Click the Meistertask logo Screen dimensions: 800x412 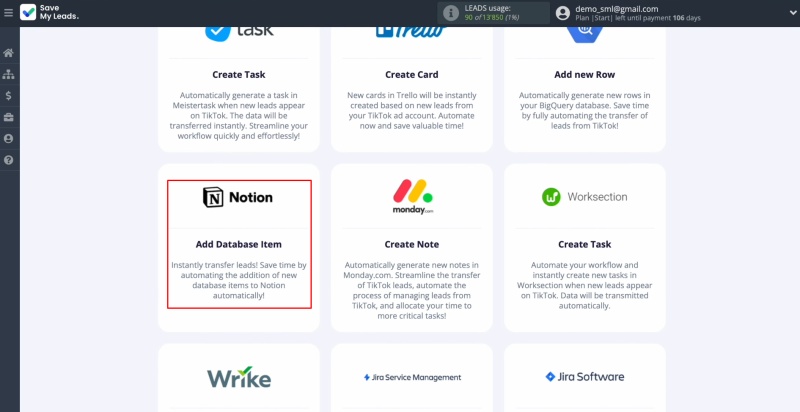click(x=239, y=33)
